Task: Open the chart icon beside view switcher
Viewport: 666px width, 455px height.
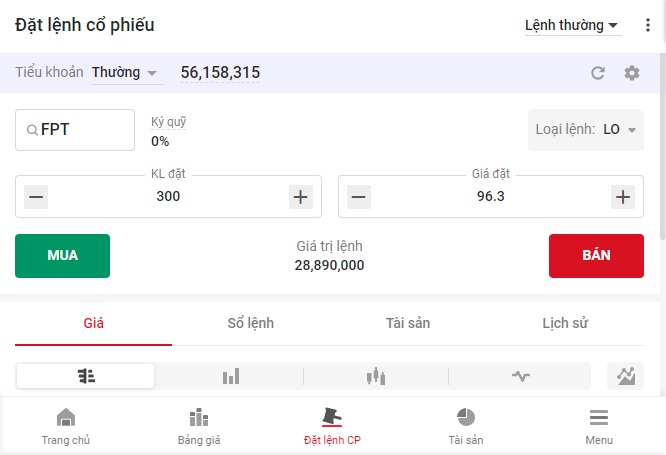Action: [626, 376]
